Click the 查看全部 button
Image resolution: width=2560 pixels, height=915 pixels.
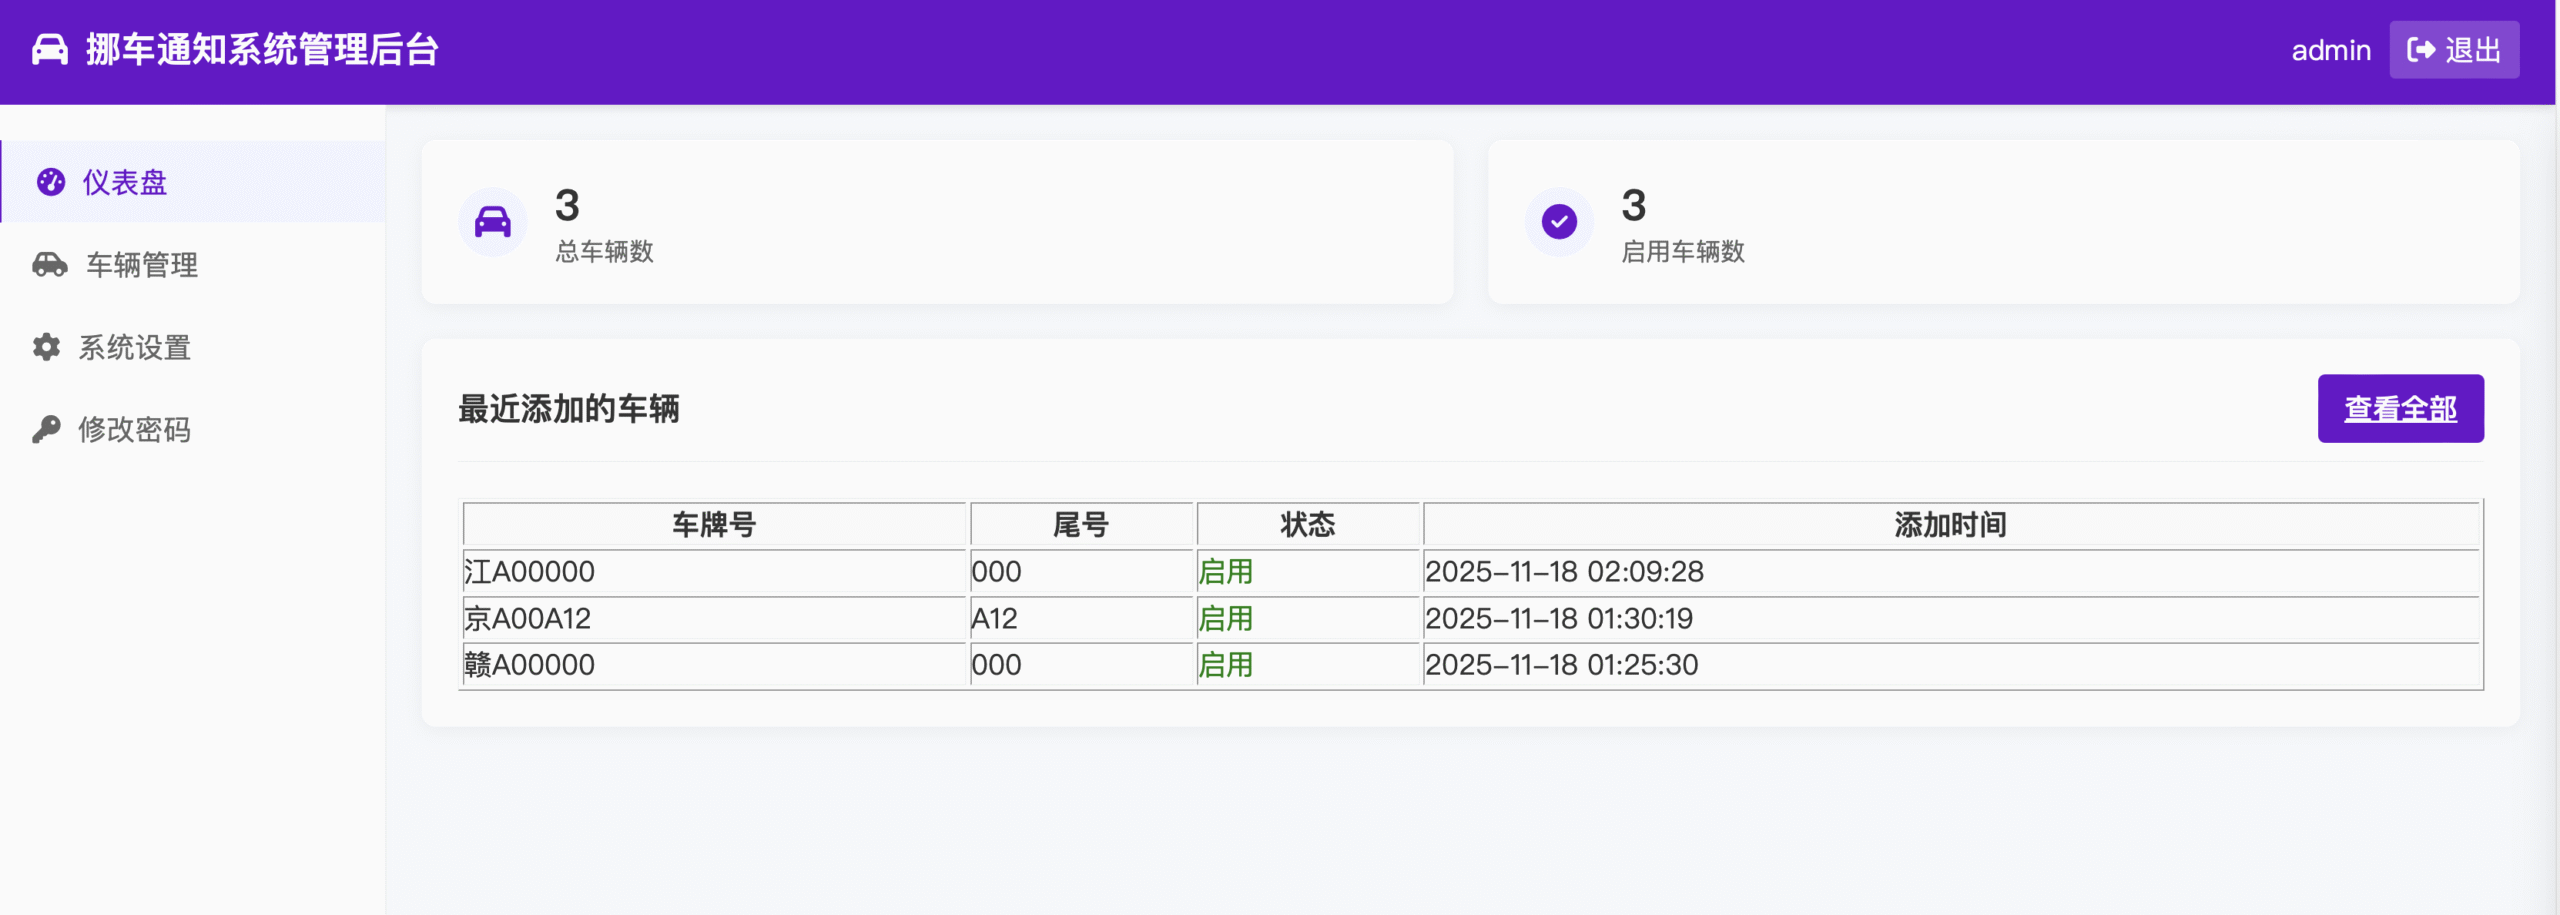pyautogui.click(x=2401, y=407)
